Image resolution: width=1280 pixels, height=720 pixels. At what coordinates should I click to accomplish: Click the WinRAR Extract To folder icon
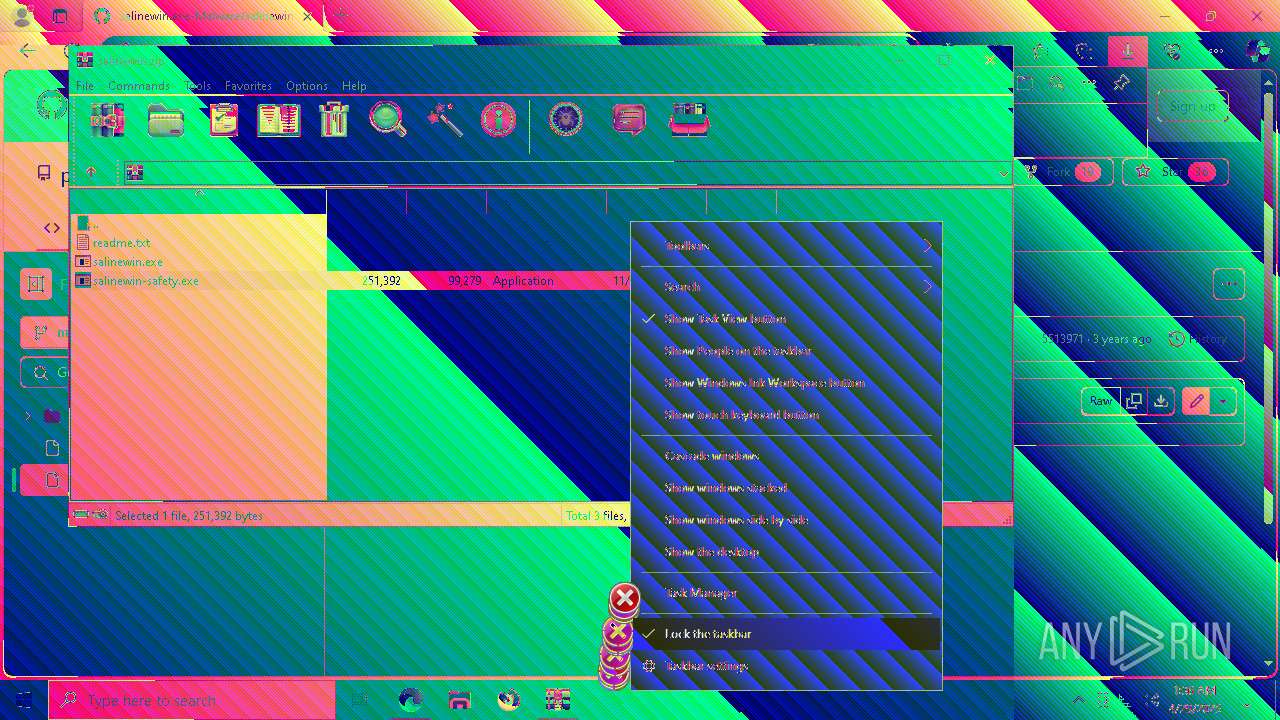[x=166, y=120]
